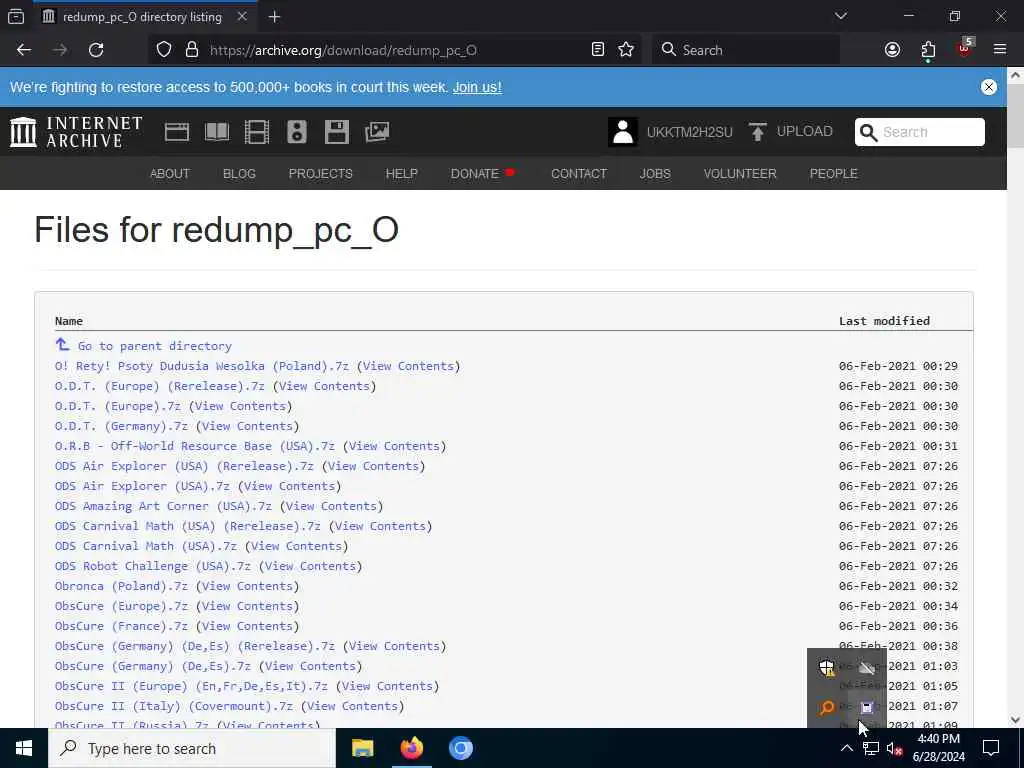Open a new browser tab

[x=274, y=17]
